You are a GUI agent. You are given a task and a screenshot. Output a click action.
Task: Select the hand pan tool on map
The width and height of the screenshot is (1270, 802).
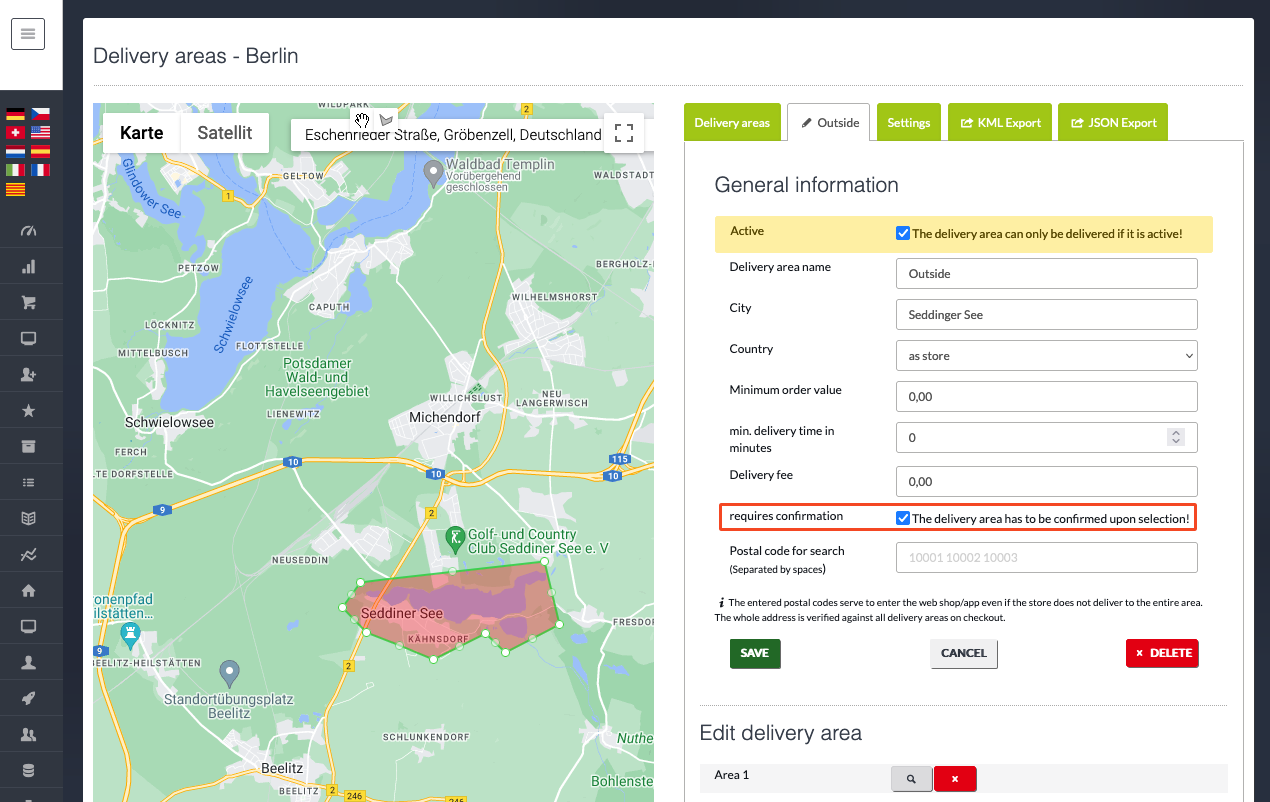pos(362,120)
